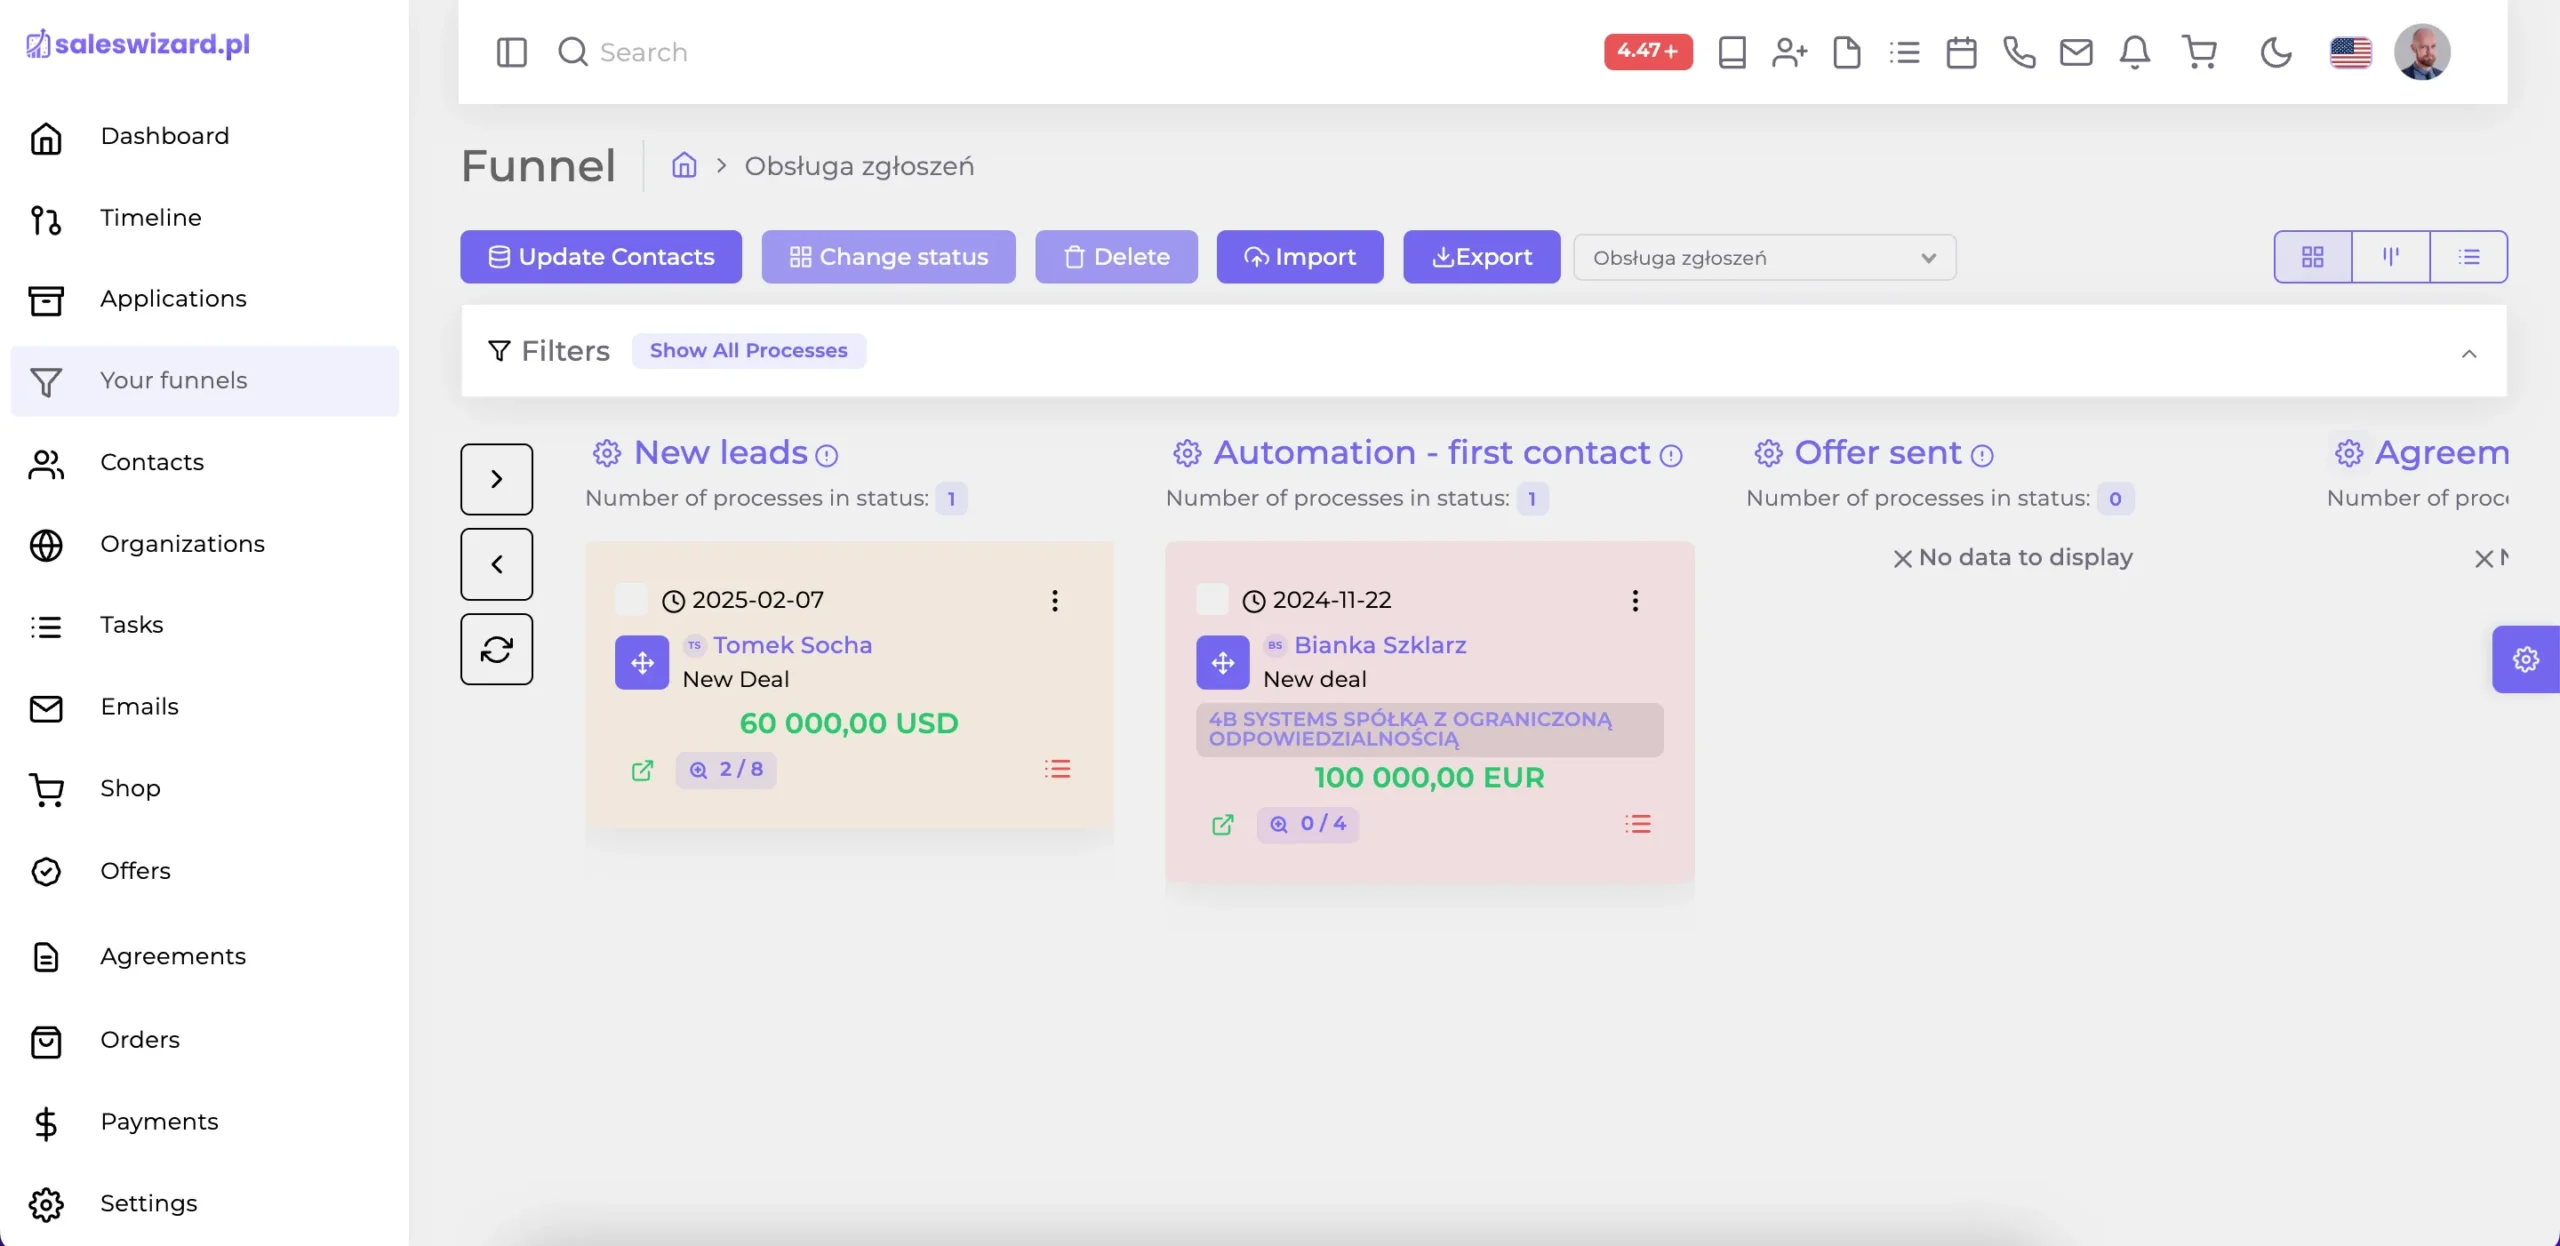Open the three-dot menu on Bianka Szklarz card
Viewport: 2560px width, 1246px height.
[x=1635, y=600]
